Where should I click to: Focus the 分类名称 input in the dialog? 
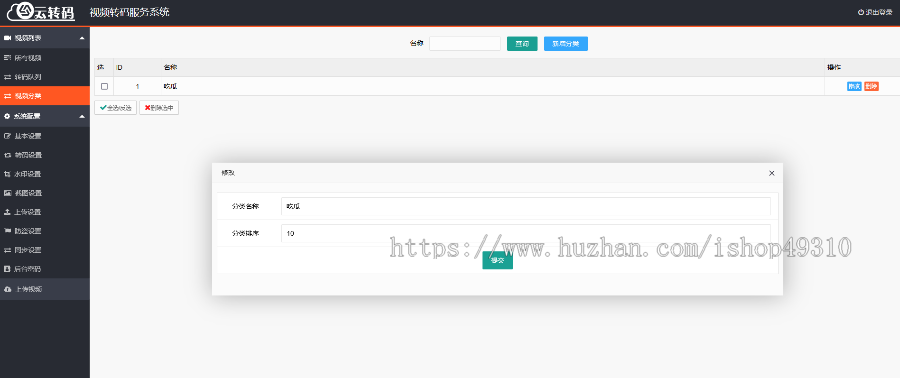[x=526, y=206]
